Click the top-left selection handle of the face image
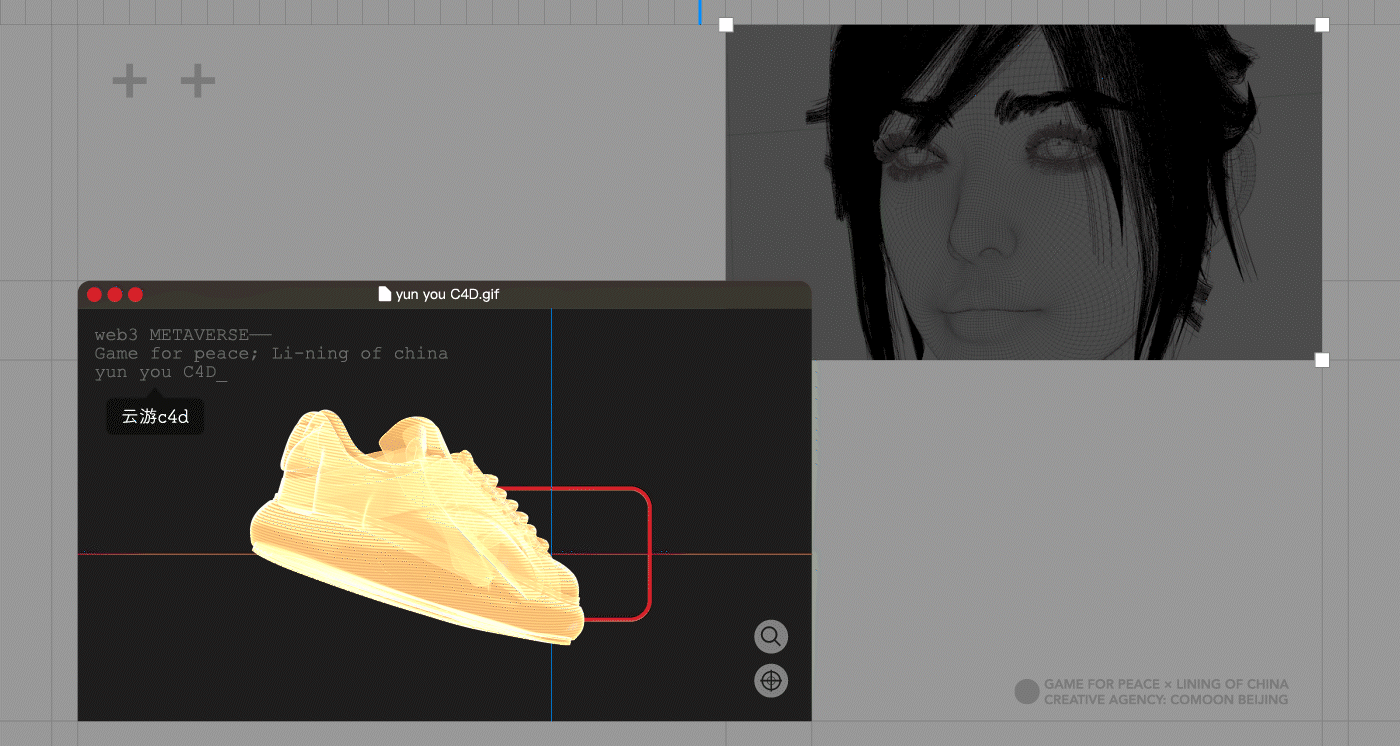Image resolution: width=1400 pixels, height=746 pixels. [x=726, y=25]
